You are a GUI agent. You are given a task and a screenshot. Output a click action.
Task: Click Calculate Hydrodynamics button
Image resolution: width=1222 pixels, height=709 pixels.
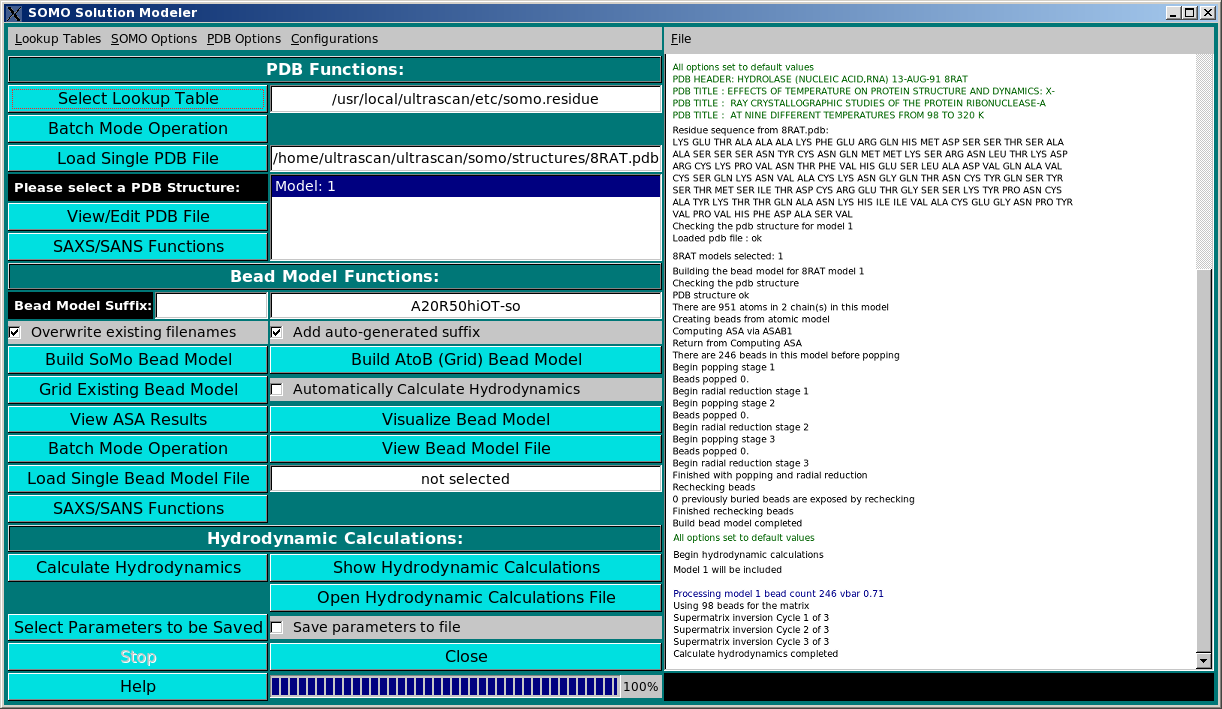pyautogui.click(x=138, y=568)
